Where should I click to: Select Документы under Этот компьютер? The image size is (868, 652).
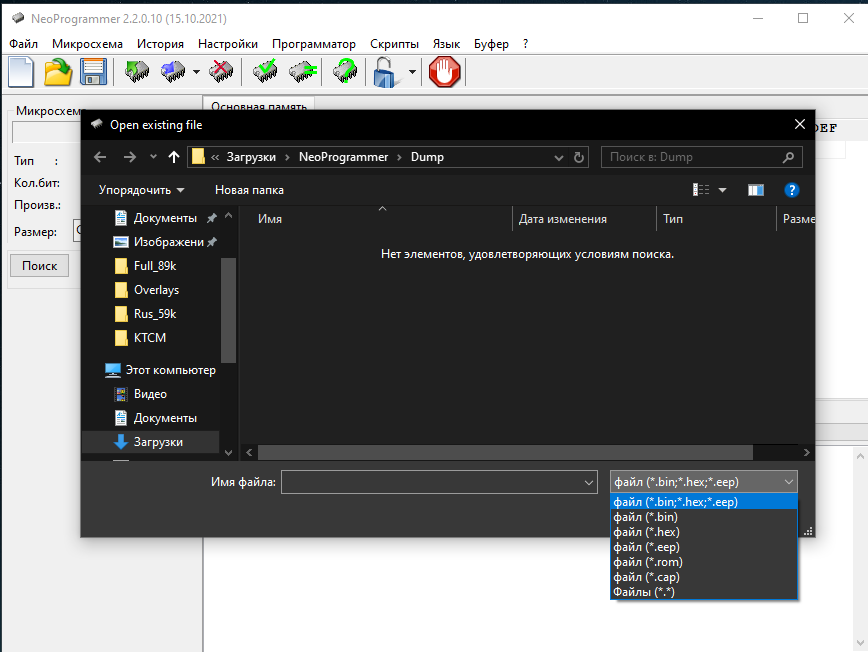(165, 418)
